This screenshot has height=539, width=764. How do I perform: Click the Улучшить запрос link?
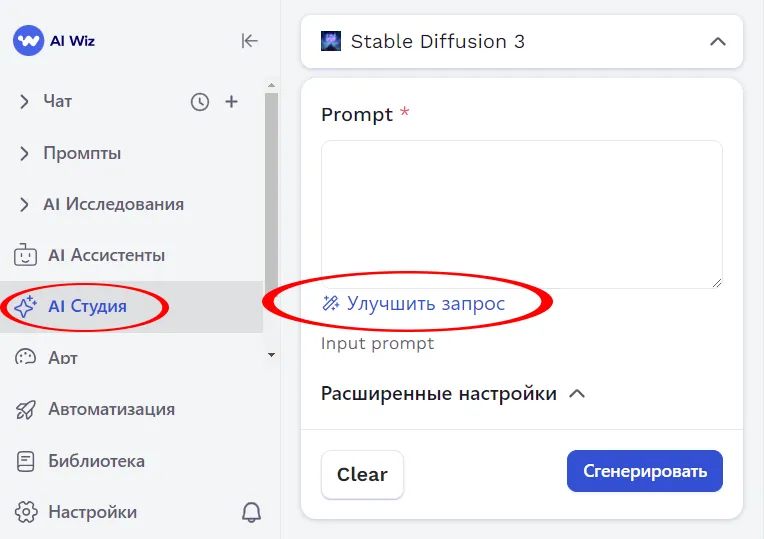(425, 304)
